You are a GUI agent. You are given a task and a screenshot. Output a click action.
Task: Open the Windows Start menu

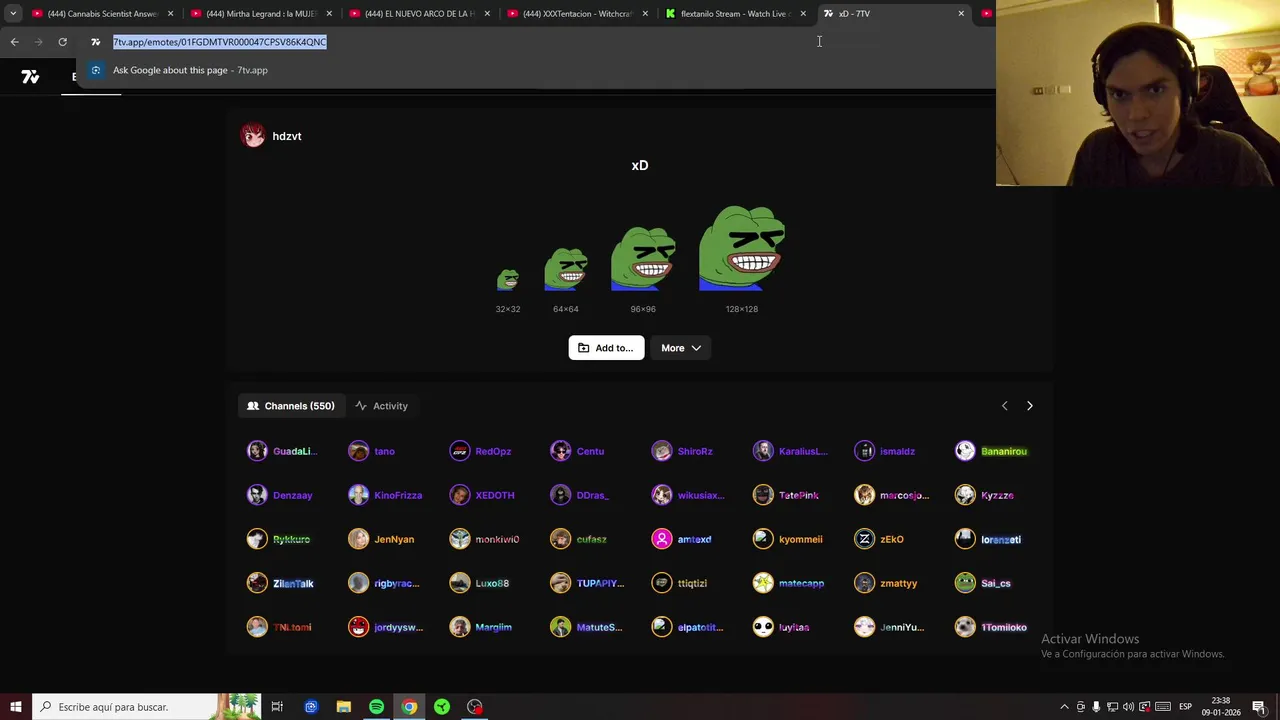click(16, 707)
